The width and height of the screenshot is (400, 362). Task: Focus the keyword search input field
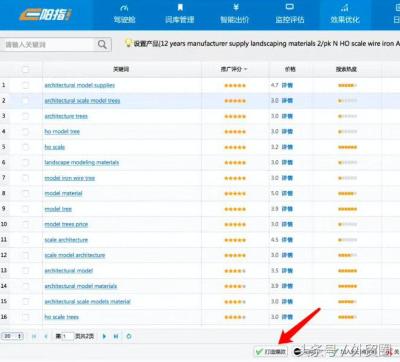tap(48, 44)
